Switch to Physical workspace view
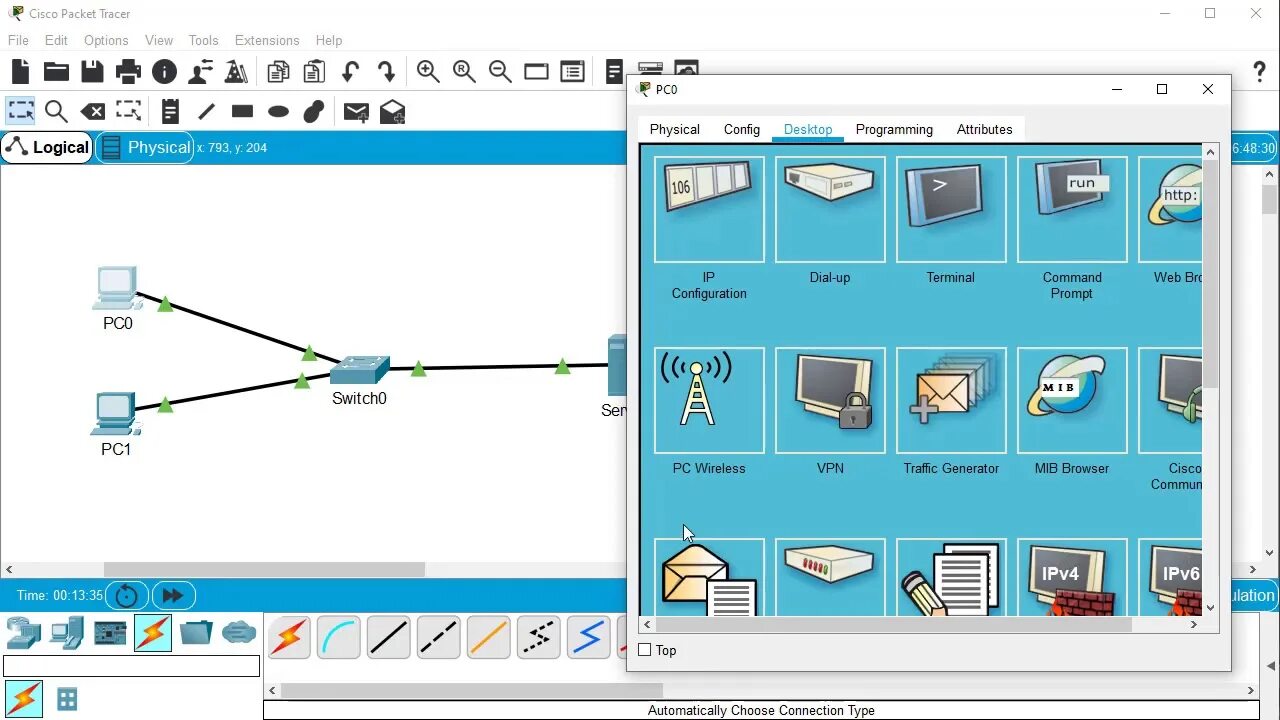 (145, 147)
